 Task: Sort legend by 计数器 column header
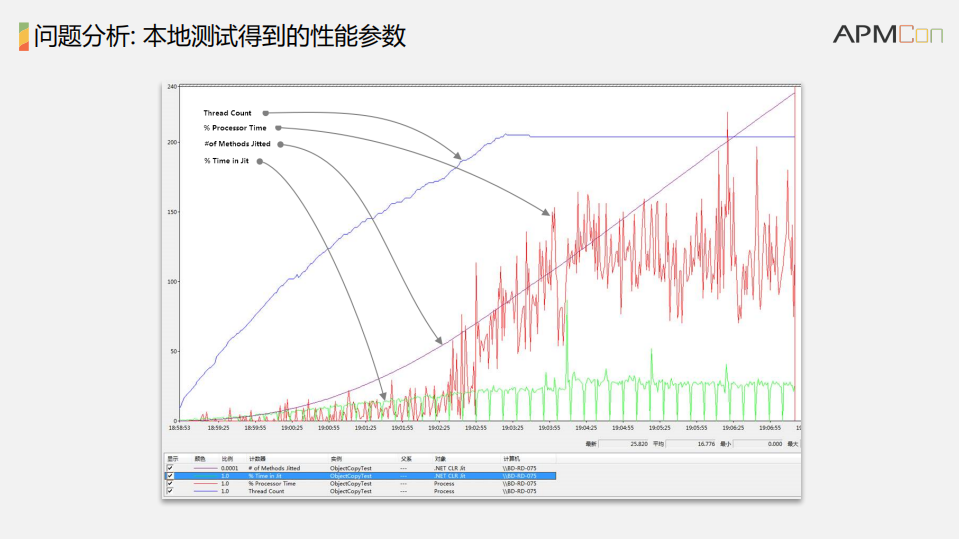(x=257, y=459)
